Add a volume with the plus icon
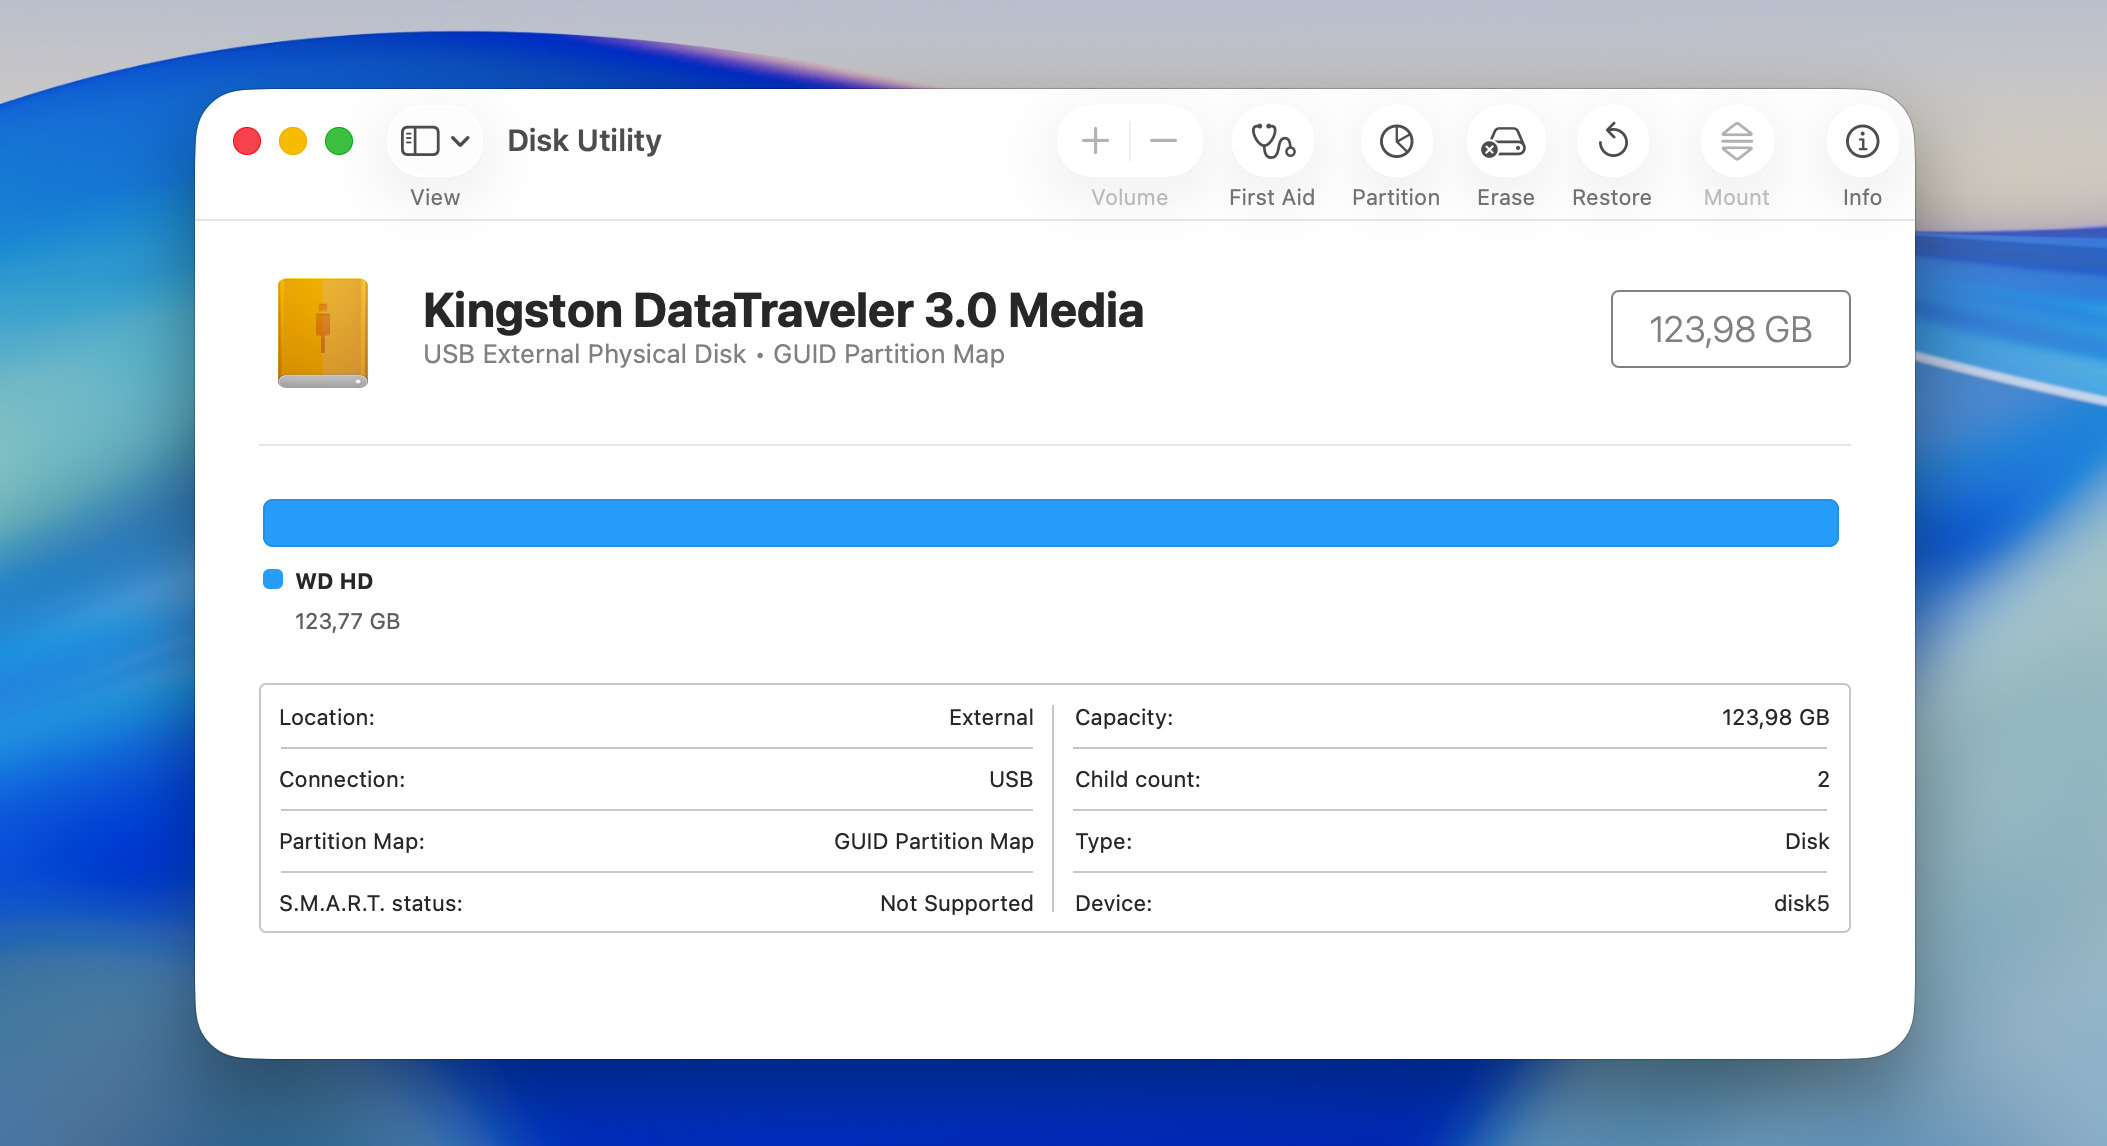The height and width of the screenshot is (1146, 2107). (1095, 141)
